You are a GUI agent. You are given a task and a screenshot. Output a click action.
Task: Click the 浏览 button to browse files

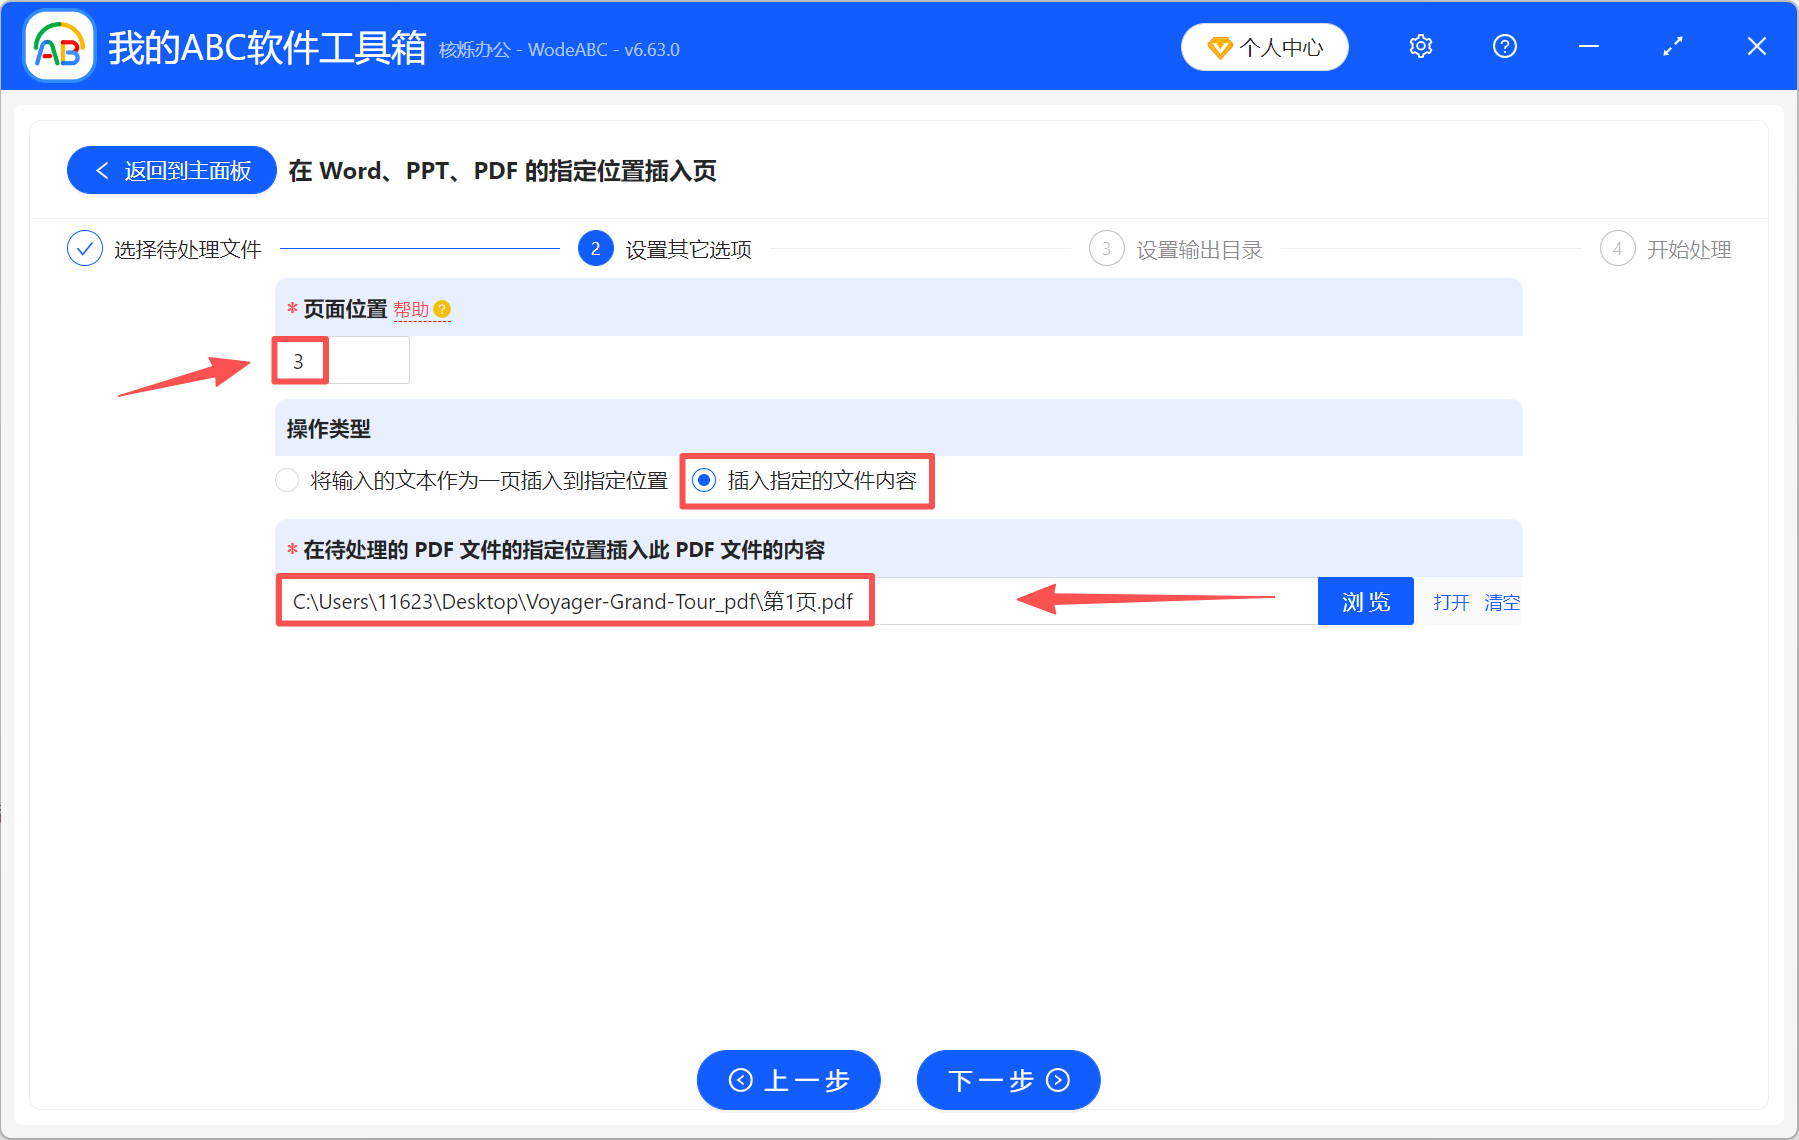tap(1365, 601)
